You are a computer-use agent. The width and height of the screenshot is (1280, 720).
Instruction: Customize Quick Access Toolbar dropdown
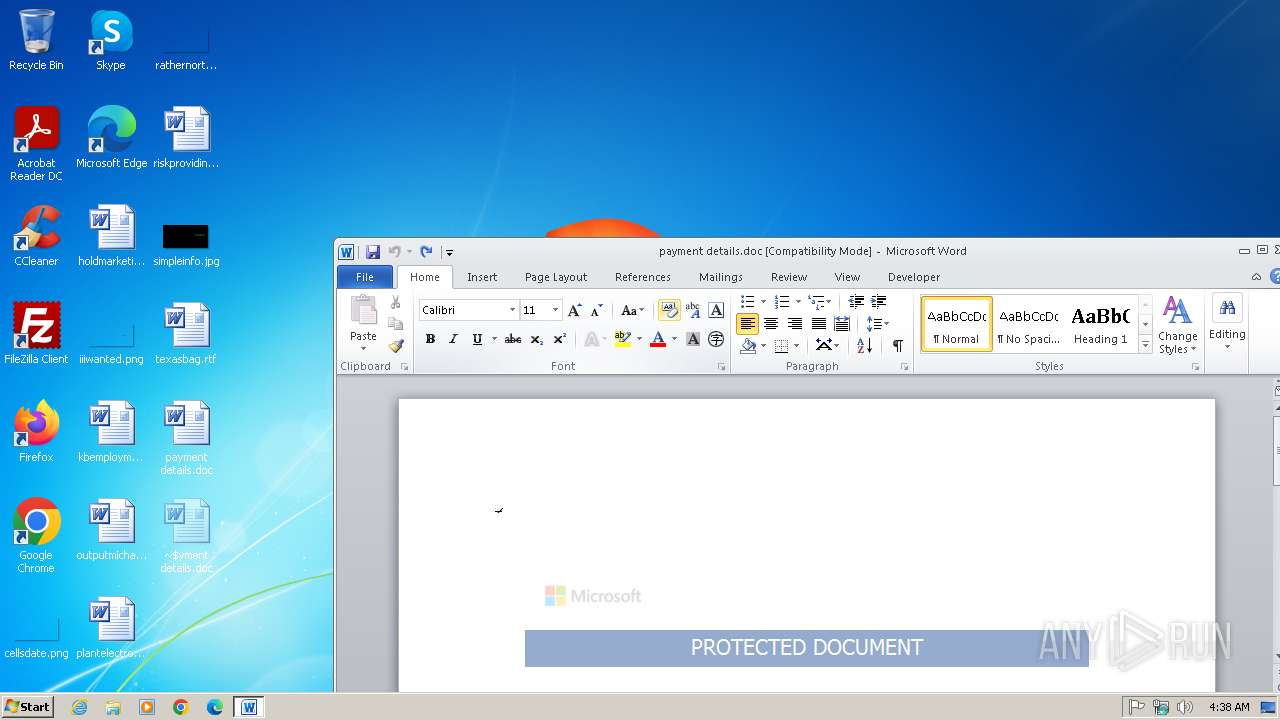(449, 252)
